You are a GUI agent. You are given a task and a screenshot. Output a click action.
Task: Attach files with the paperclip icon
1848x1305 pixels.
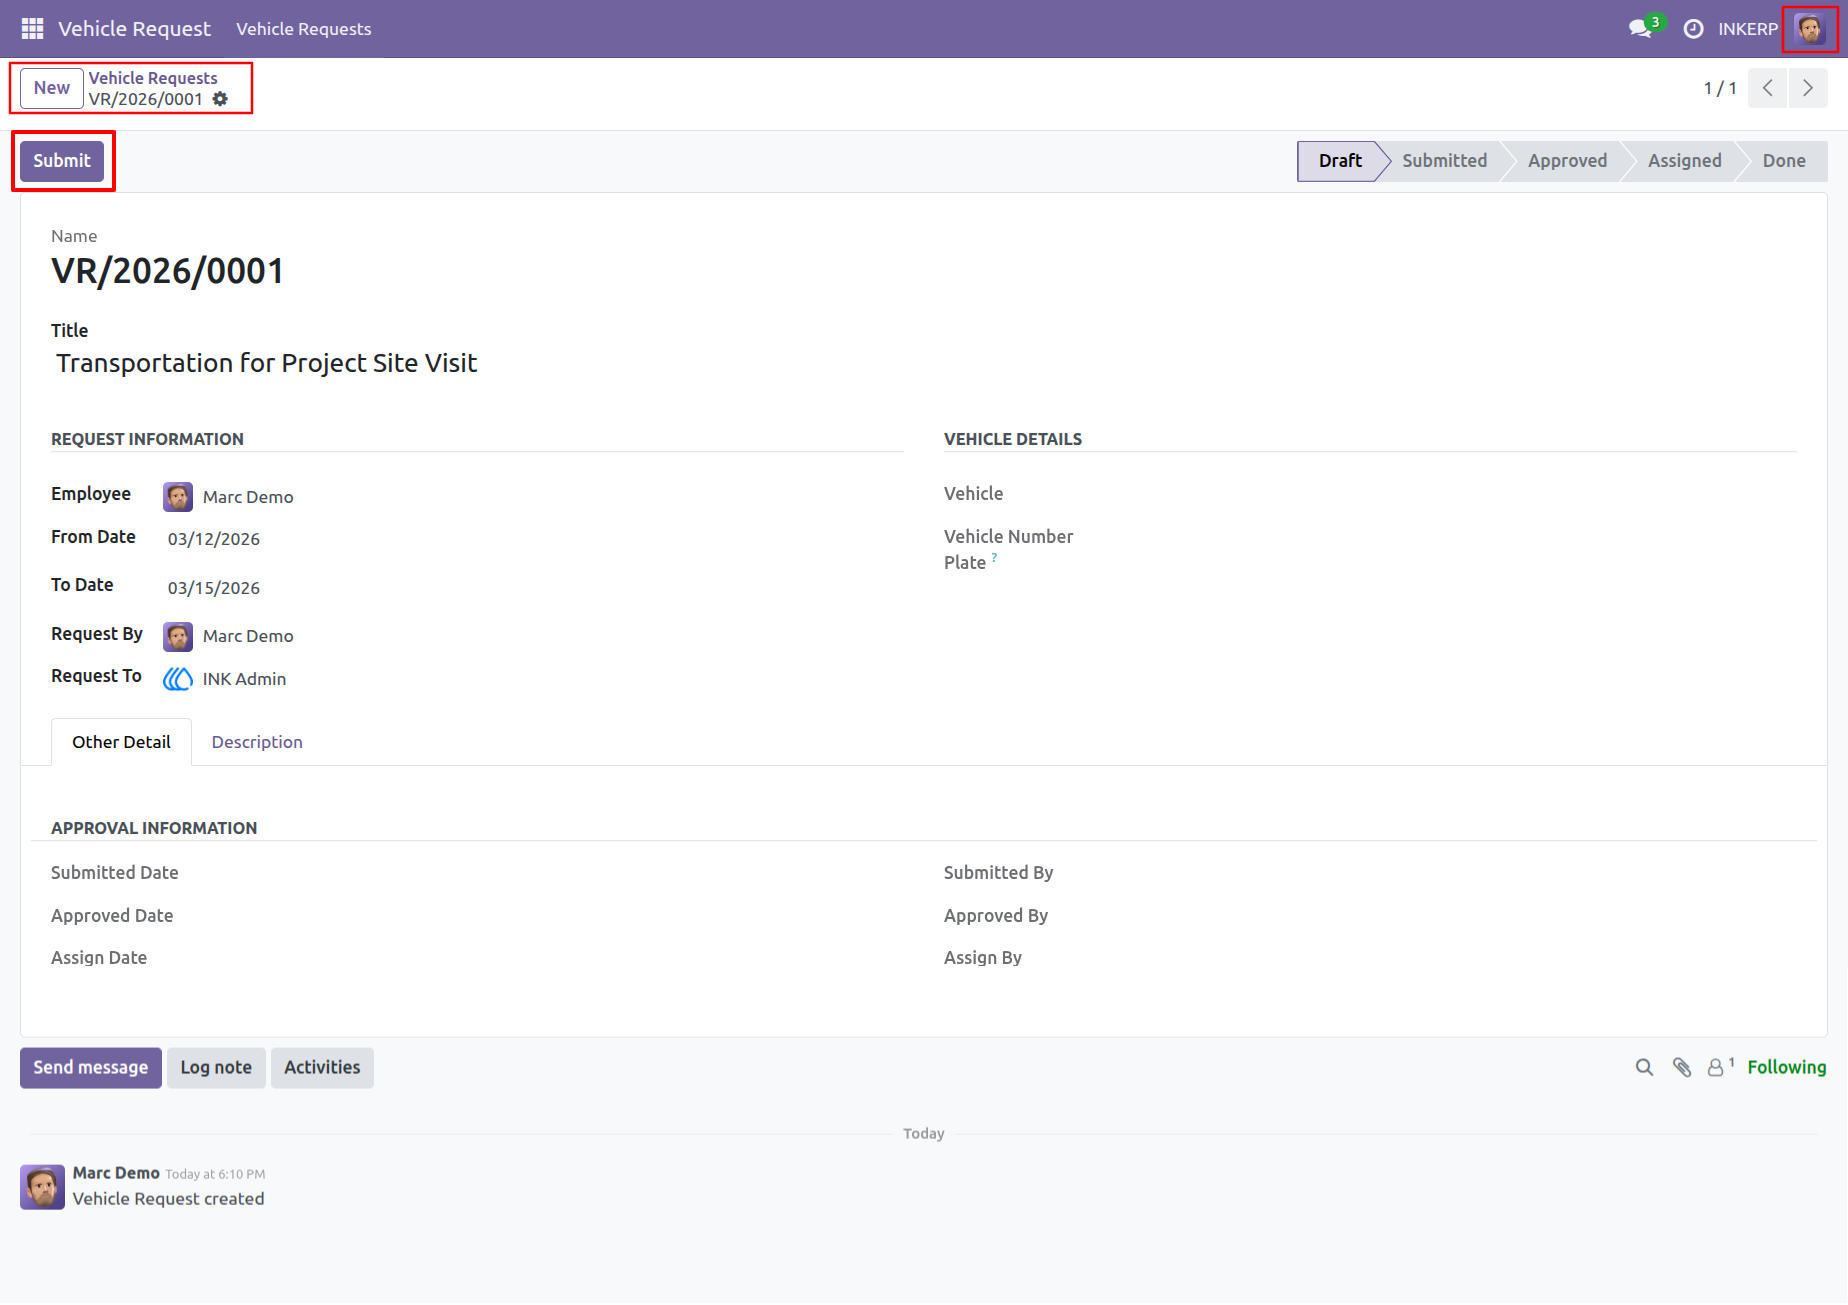tap(1682, 1068)
